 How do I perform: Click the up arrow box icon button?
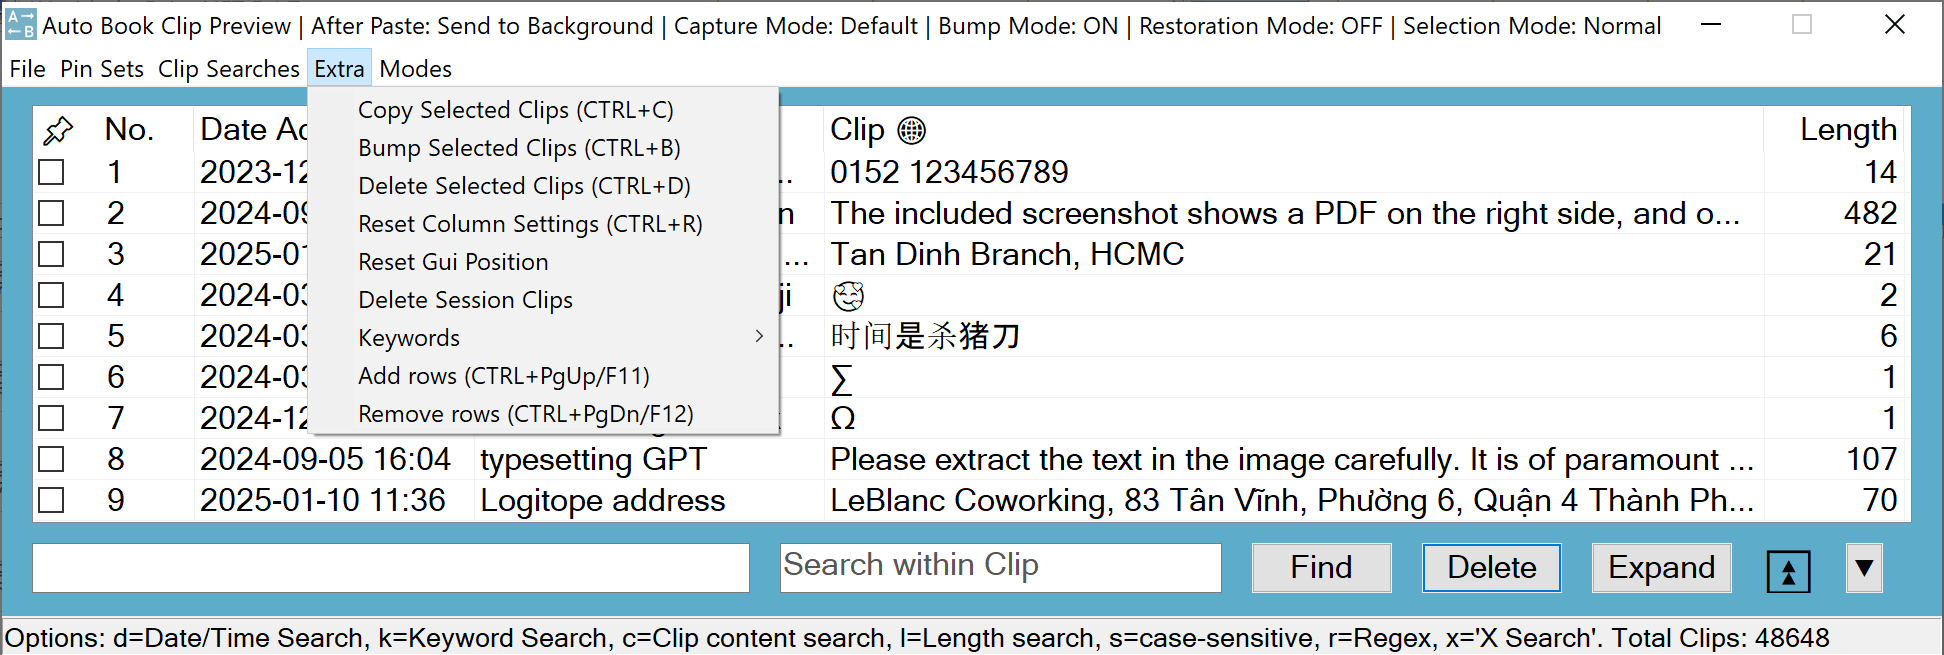(1788, 570)
